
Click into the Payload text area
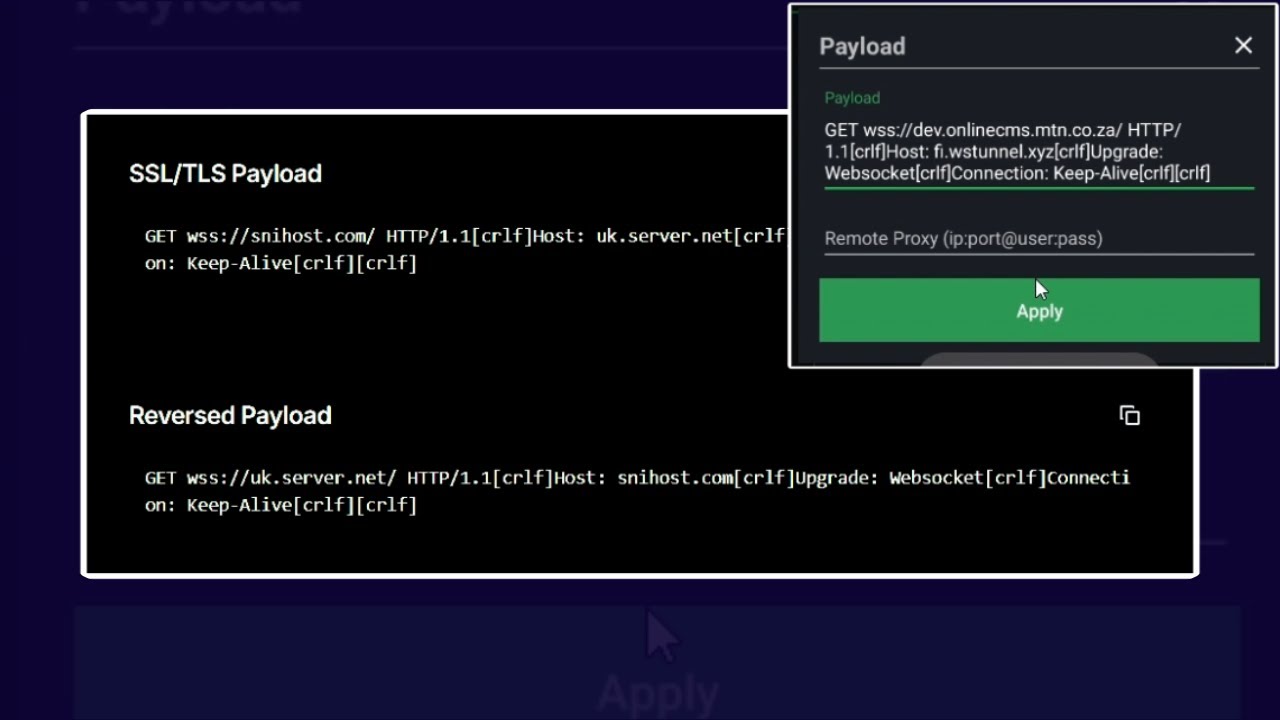point(1039,151)
